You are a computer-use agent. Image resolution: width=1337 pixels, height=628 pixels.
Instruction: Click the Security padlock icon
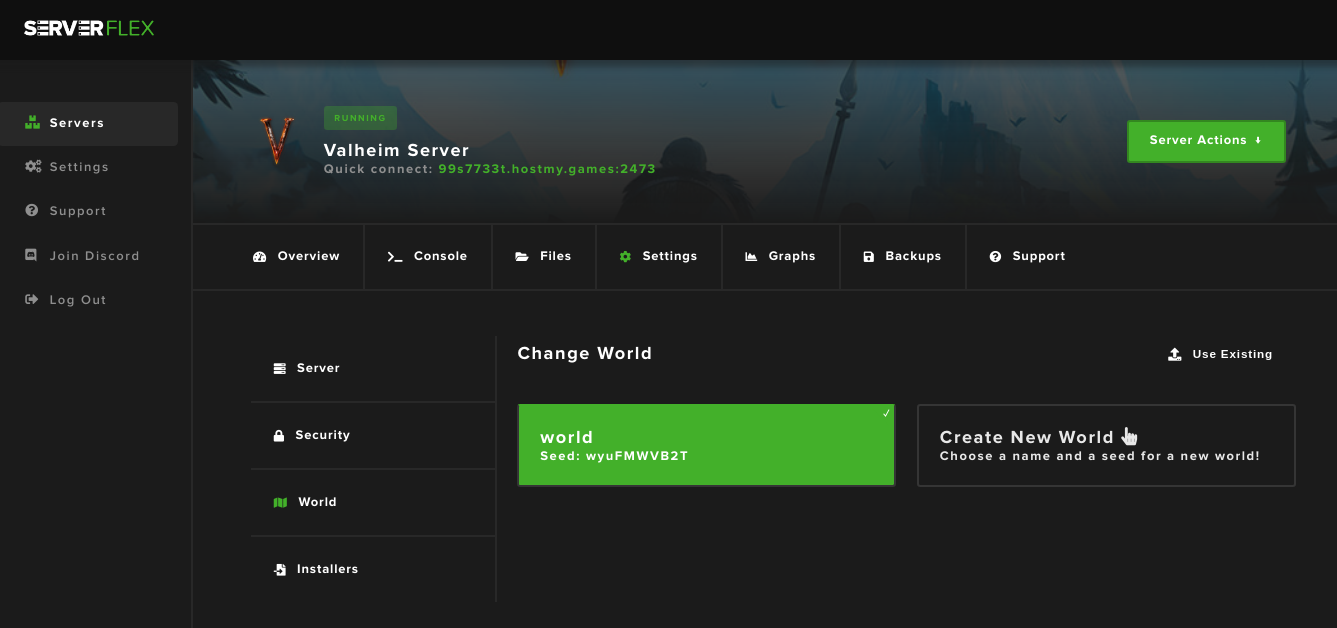coord(279,436)
